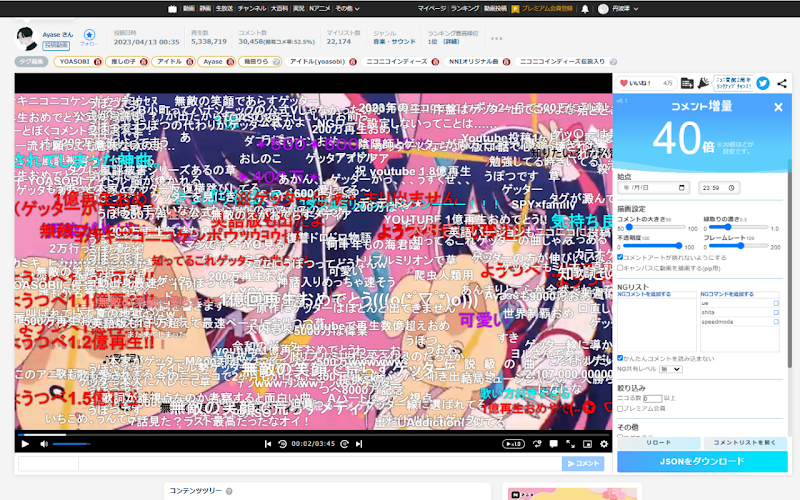This screenshot has height=500, width=800.
Task: Toggle don't load easy comments checkbox
Action: coord(620,358)
